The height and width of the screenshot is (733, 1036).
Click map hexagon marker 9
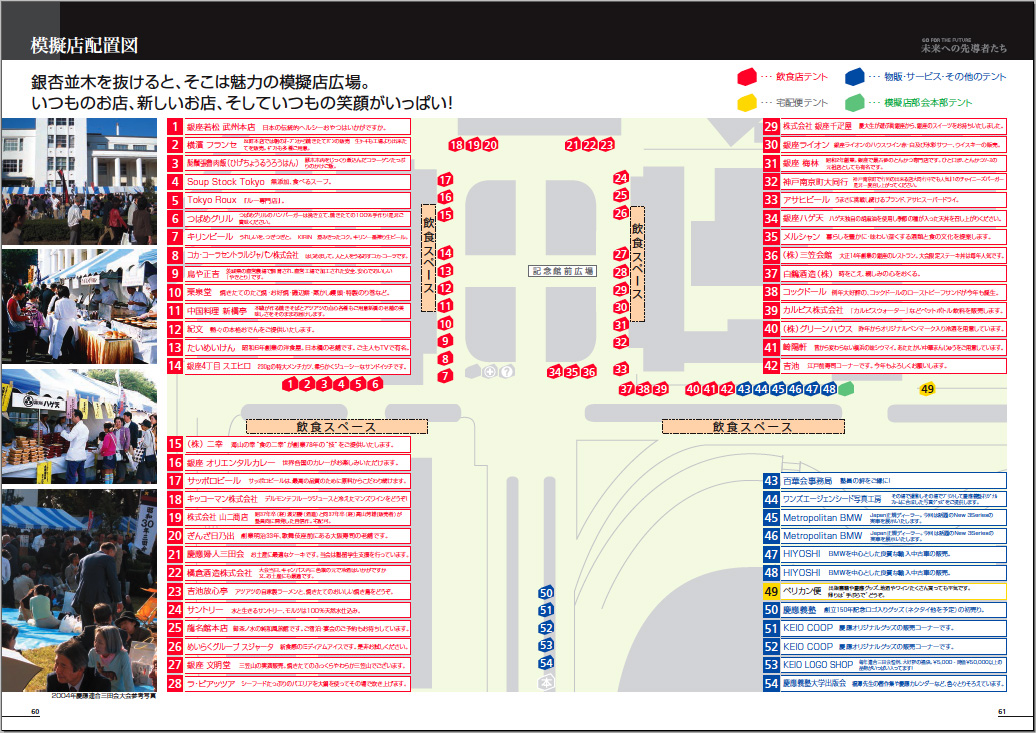(445, 340)
